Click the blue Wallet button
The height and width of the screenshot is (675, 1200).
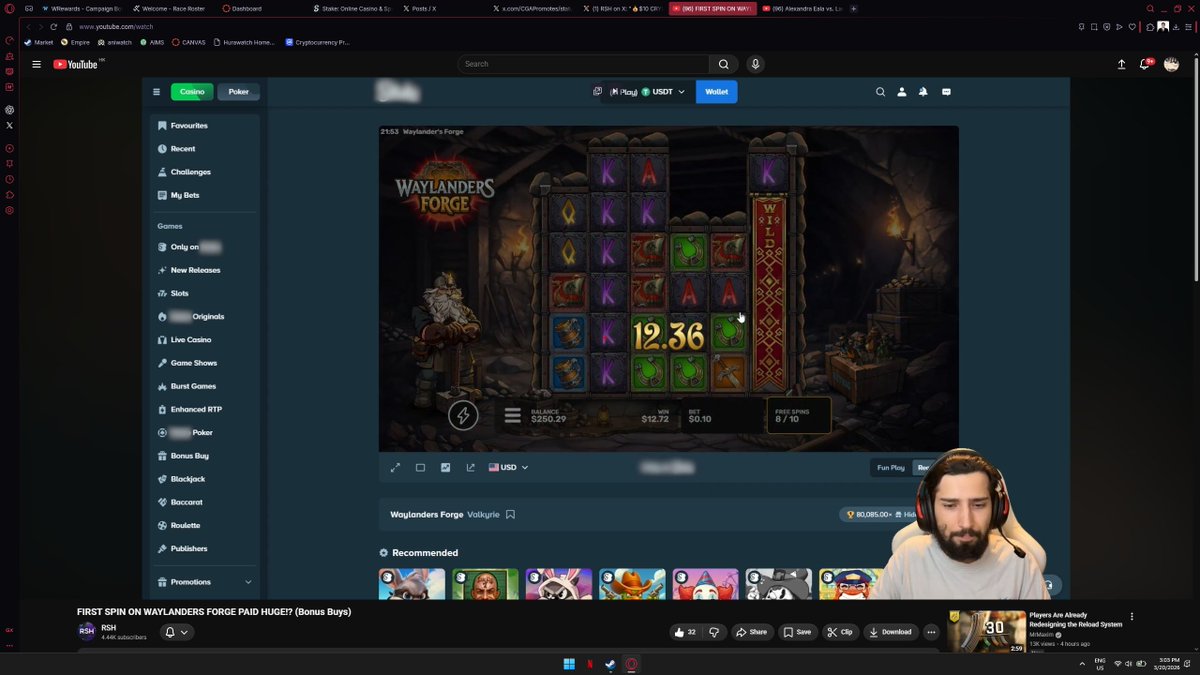point(717,92)
